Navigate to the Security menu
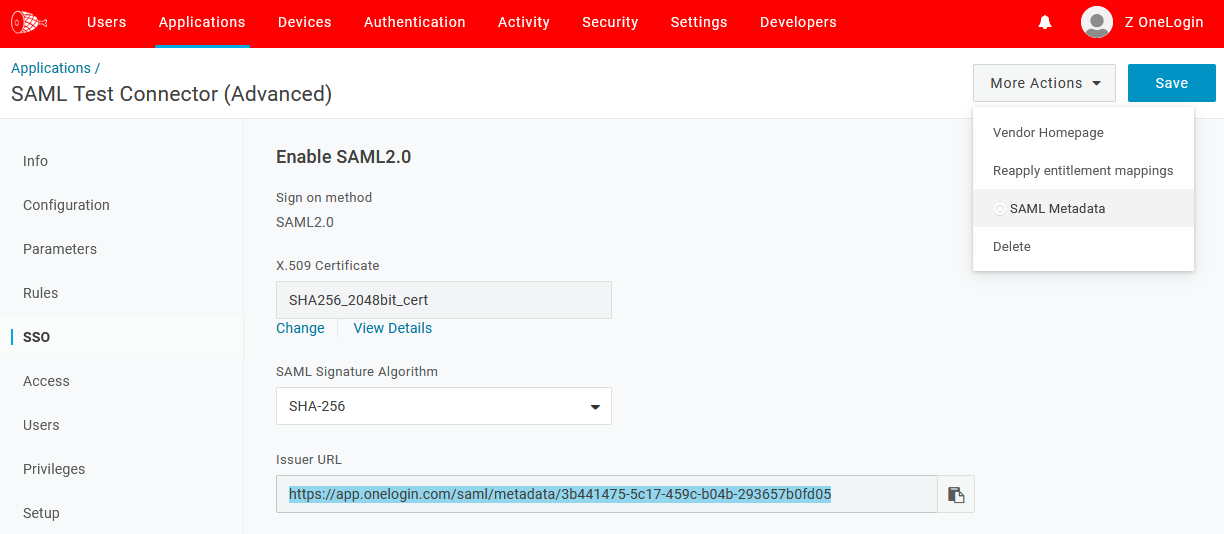The width and height of the screenshot is (1224, 534). (609, 22)
